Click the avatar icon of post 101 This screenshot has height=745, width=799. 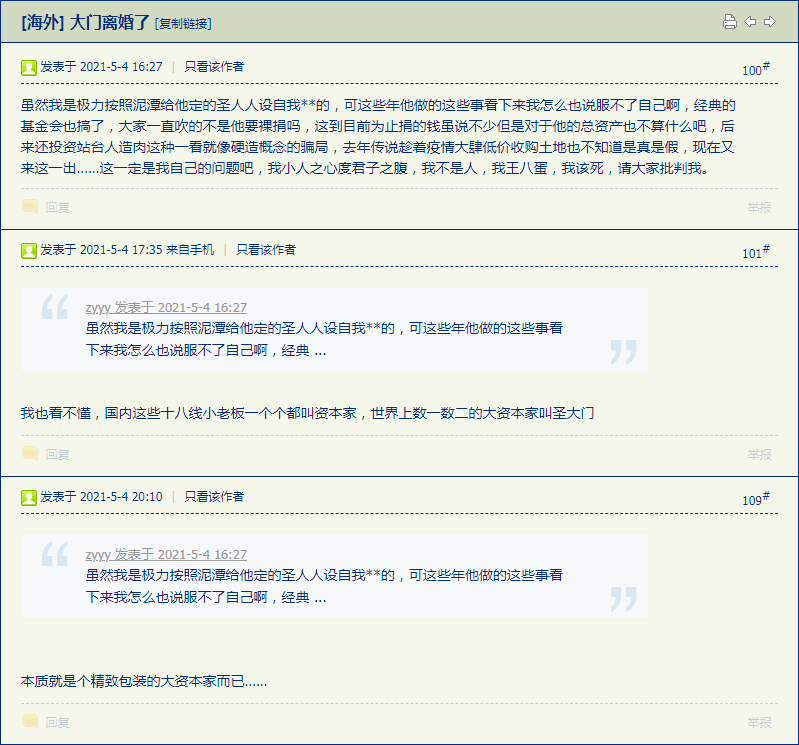[29, 251]
